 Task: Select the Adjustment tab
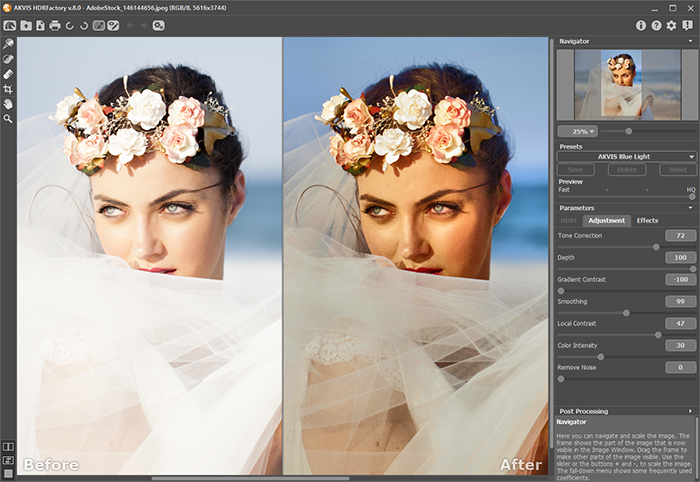(606, 220)
